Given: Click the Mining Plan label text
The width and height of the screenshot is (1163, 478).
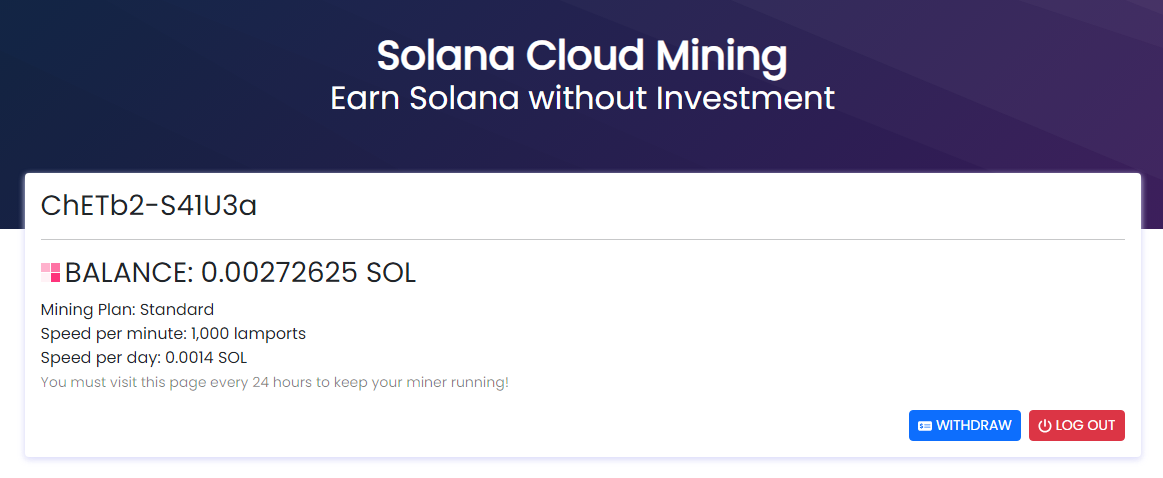Looking at the screenshot, I should (x=88, y=310).
